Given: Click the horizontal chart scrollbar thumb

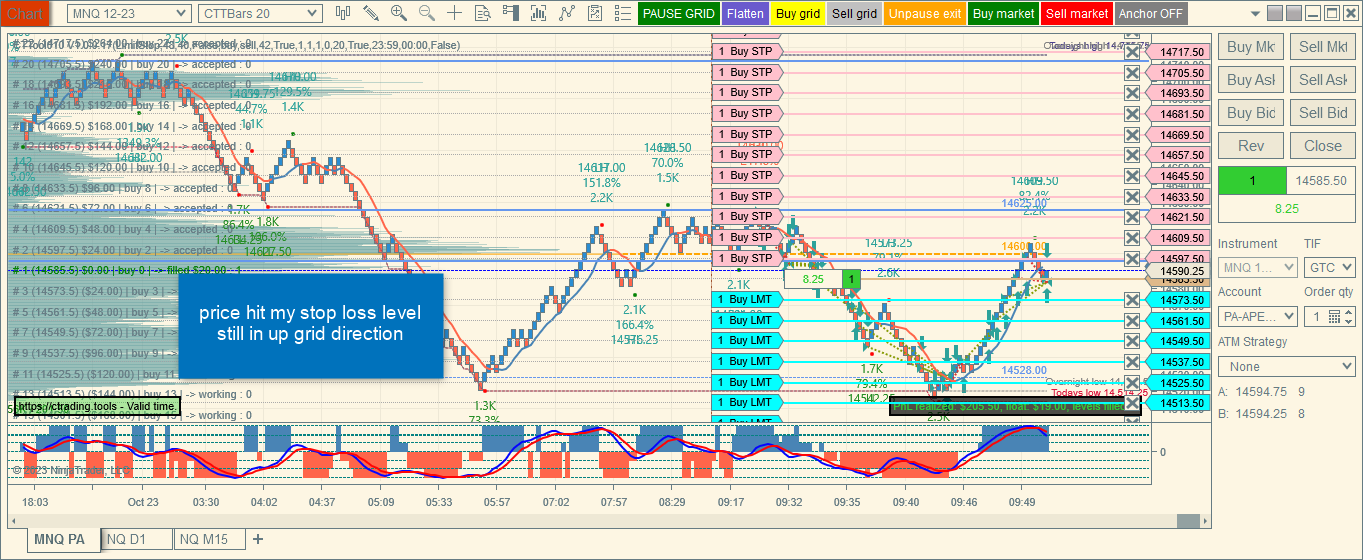Looking at the screenshot, I should [x=1187, y=521].
